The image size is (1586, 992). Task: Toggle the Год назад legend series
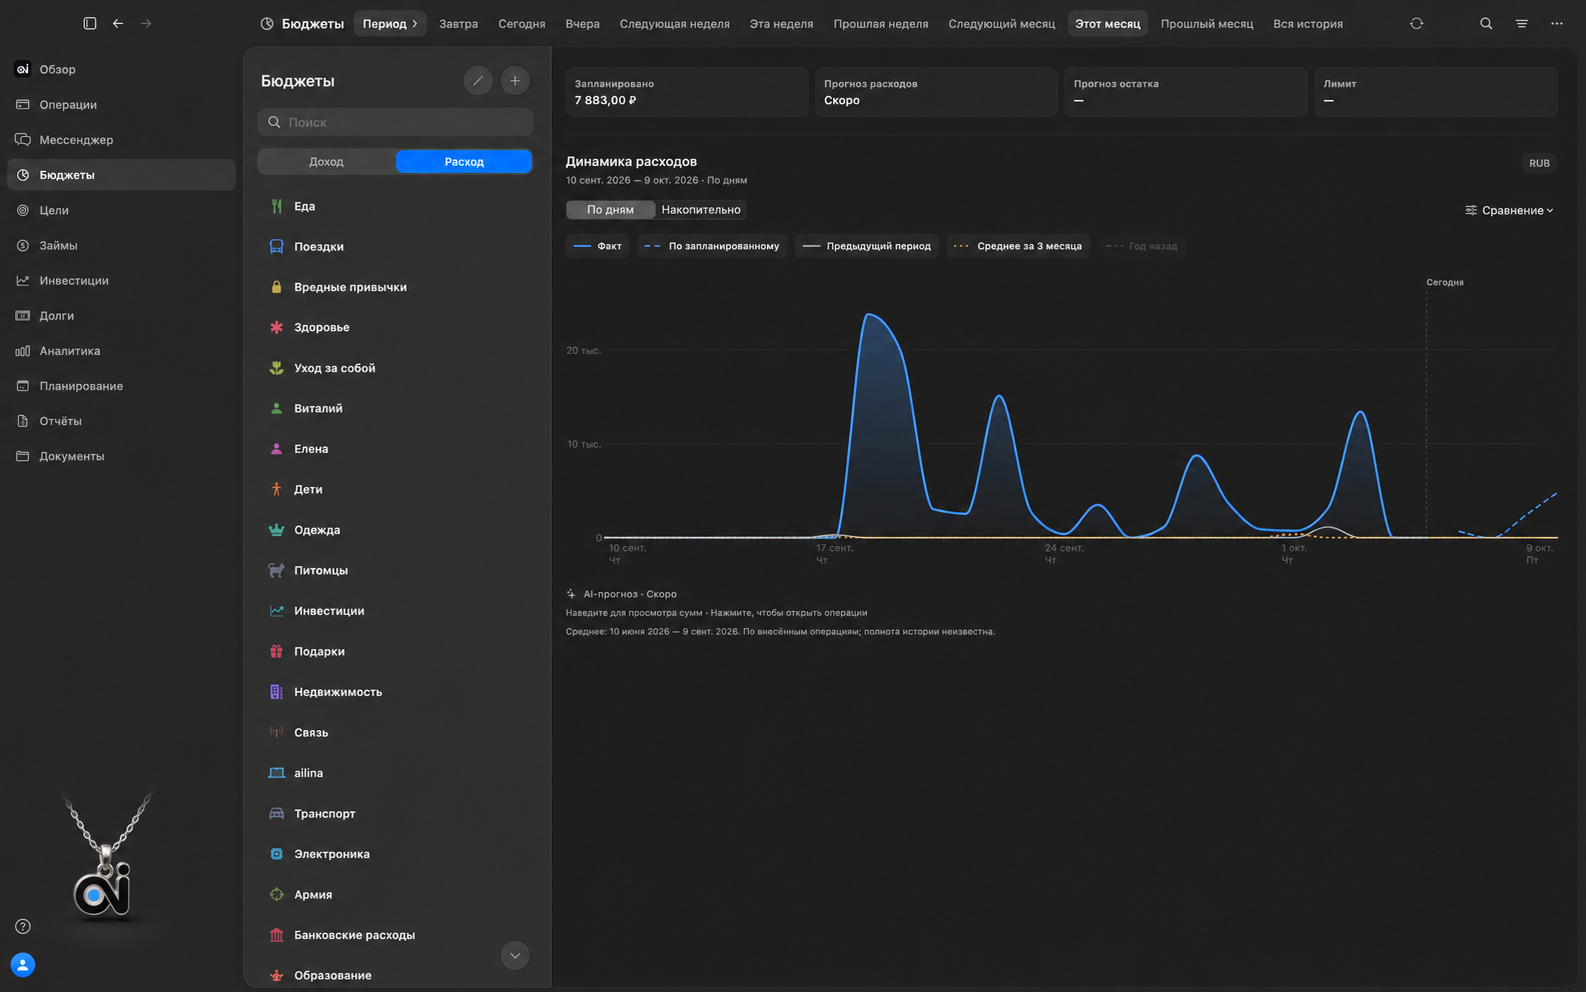pyautogui.click(x=1141, y=246)
